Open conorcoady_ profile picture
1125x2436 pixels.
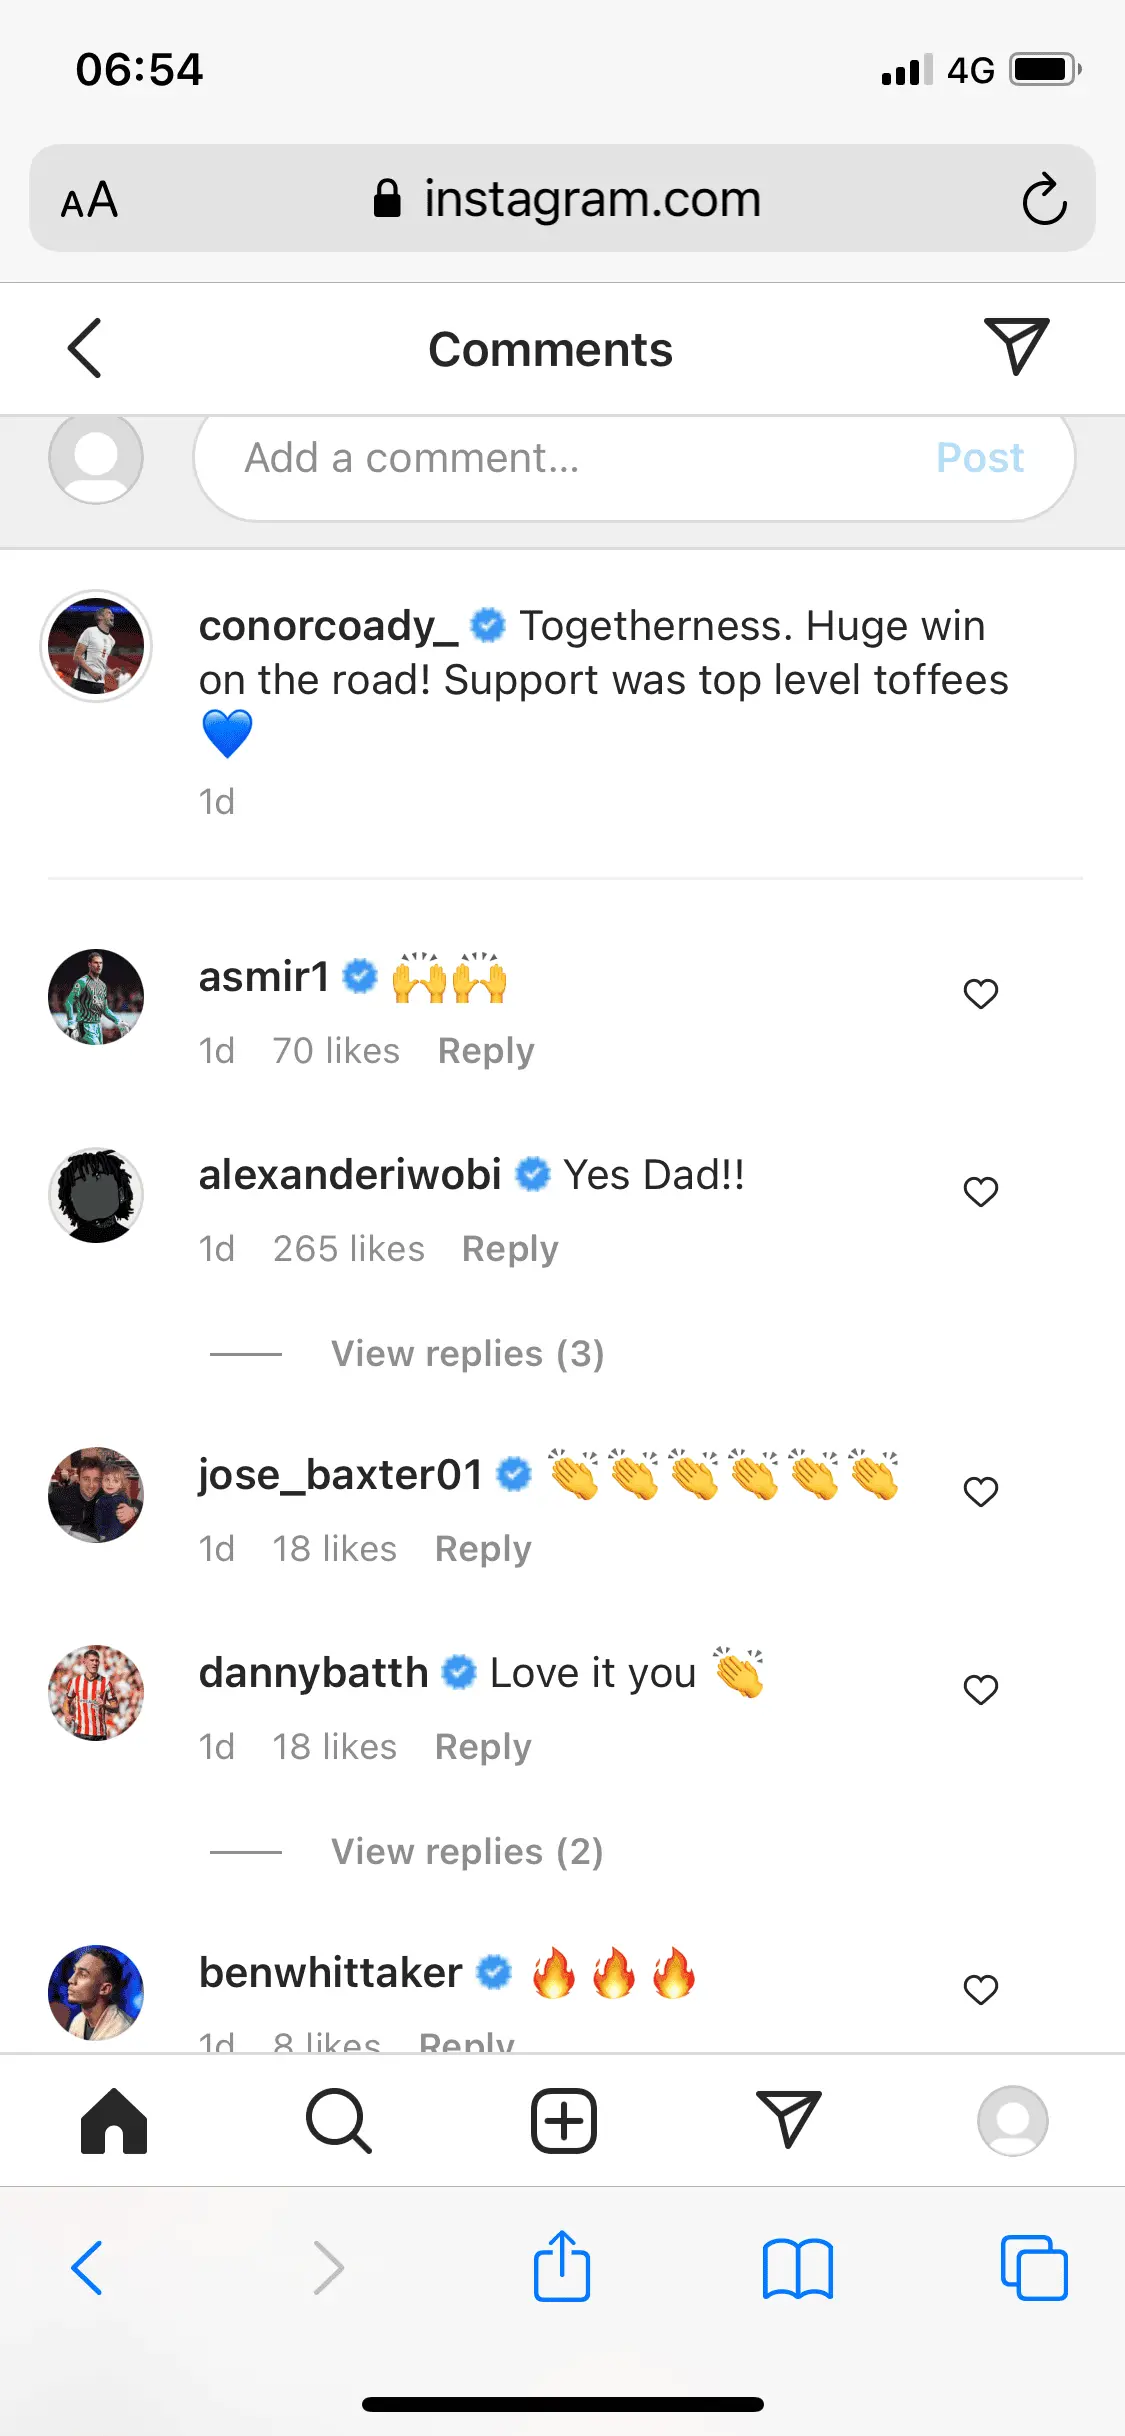[x=96, y=646]
